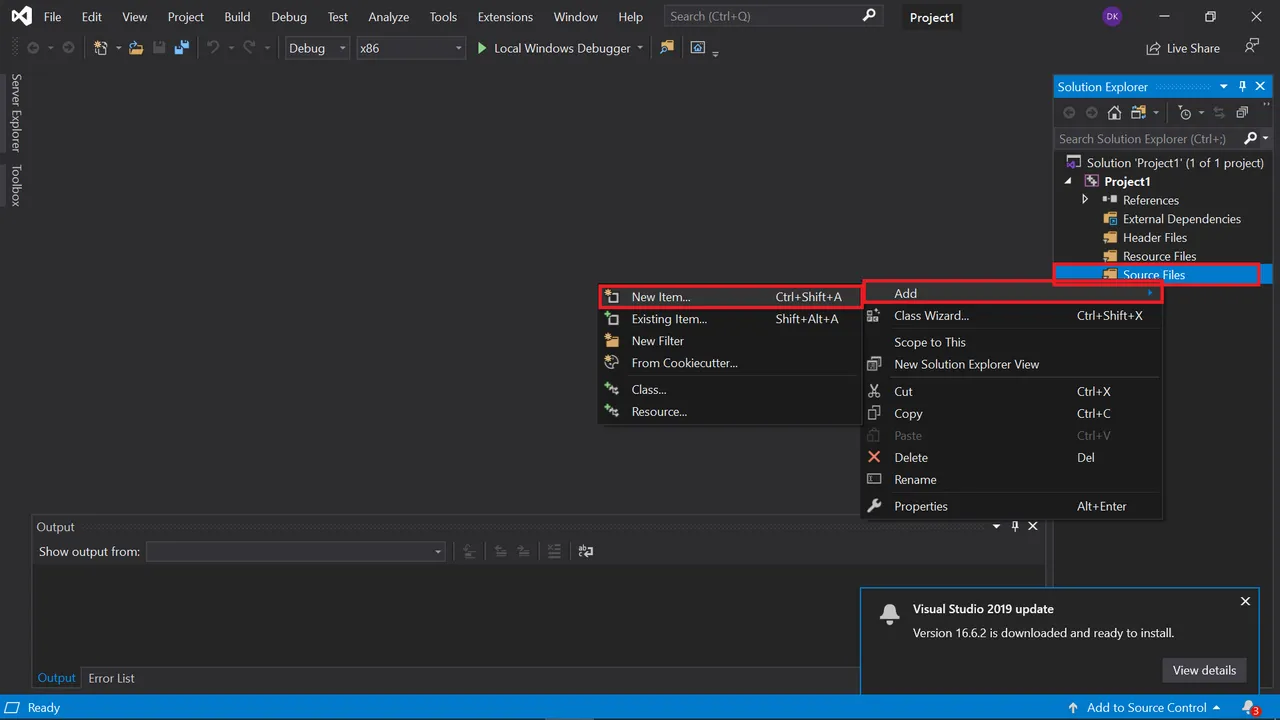
Task: Expand the References node
Action: [1086, 200]
